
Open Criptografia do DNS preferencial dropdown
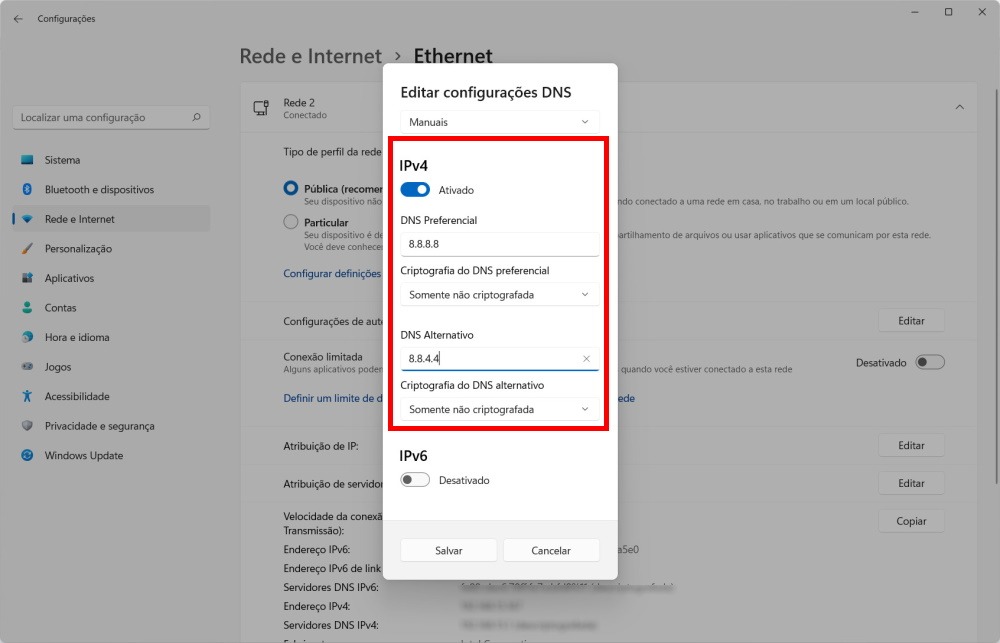pos(499,295)
